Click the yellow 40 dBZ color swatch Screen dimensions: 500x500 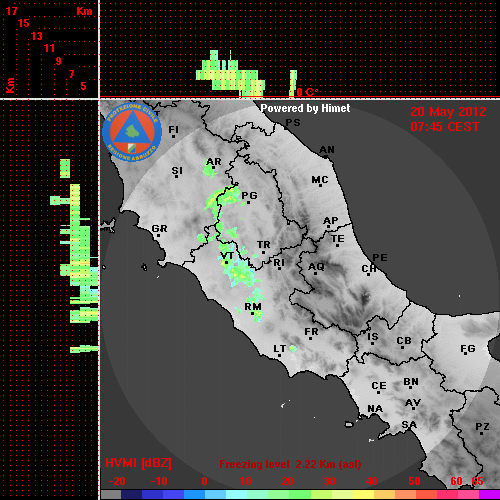(x=364, y=494)
